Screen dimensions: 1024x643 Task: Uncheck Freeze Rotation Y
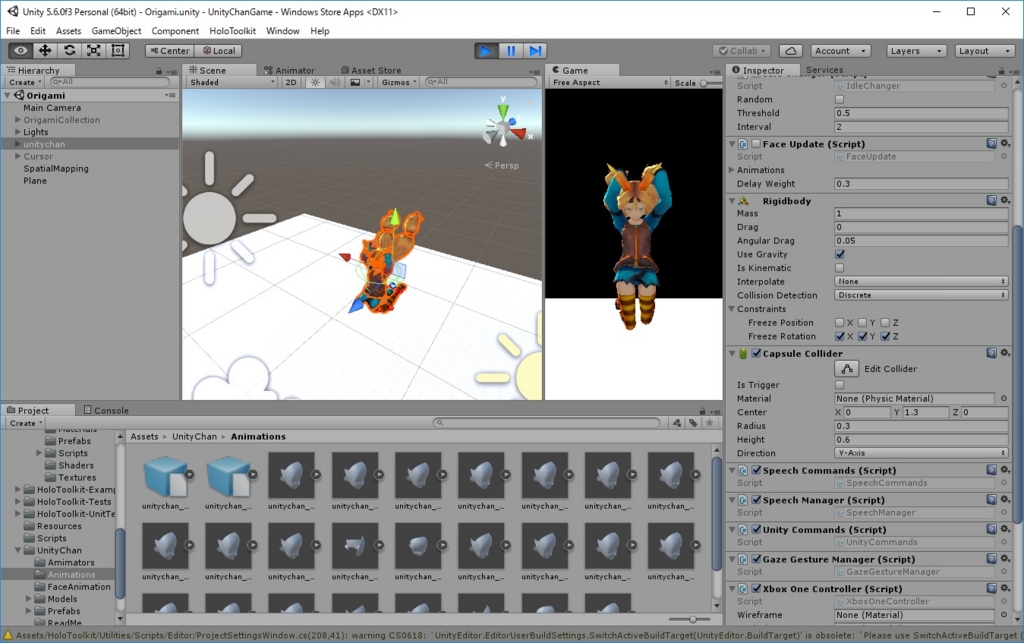(862, 336)
